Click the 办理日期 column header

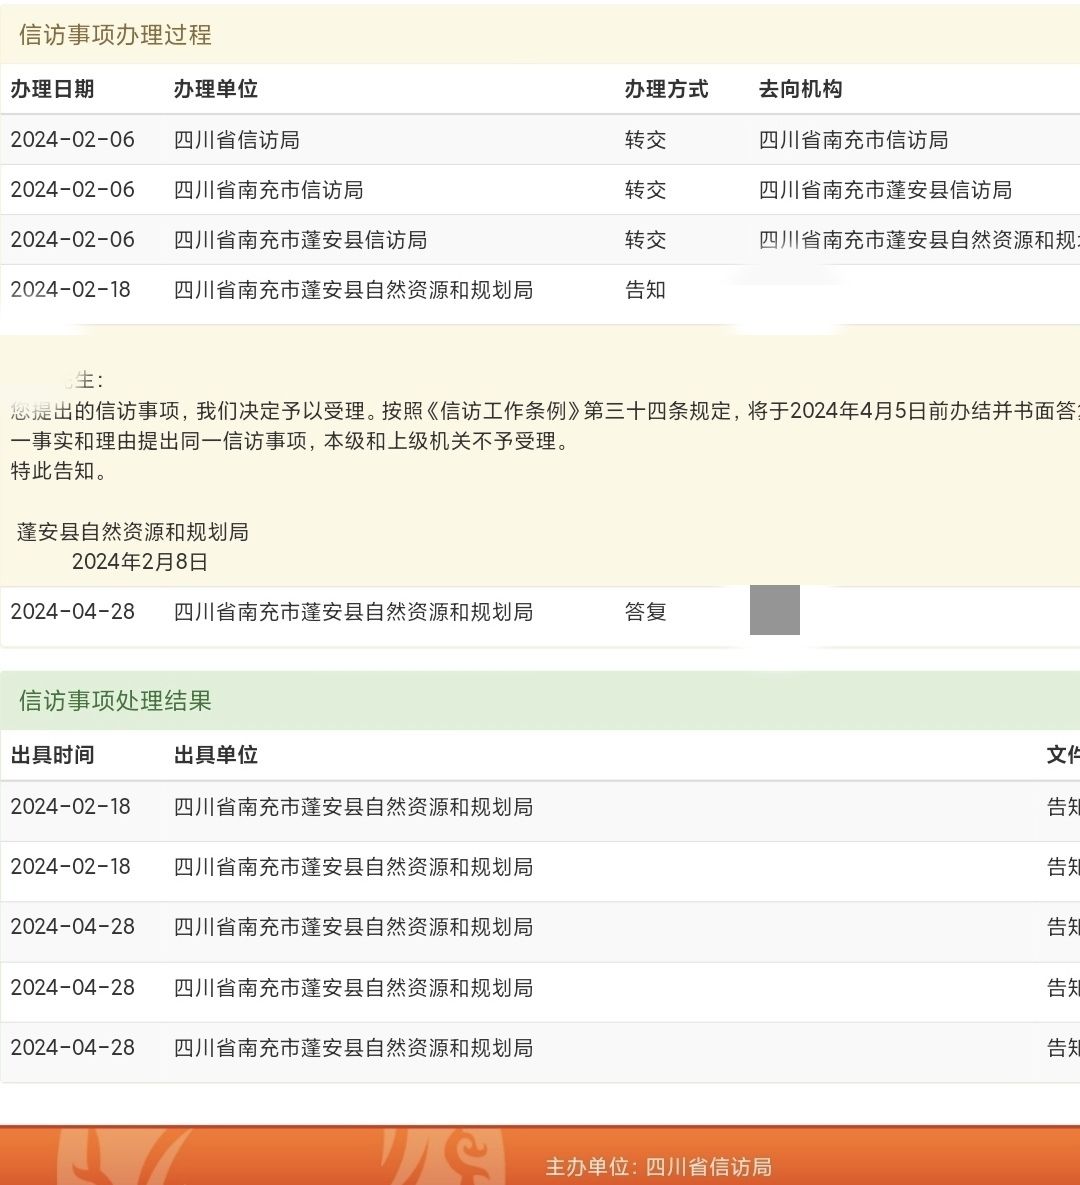(52, 89)
